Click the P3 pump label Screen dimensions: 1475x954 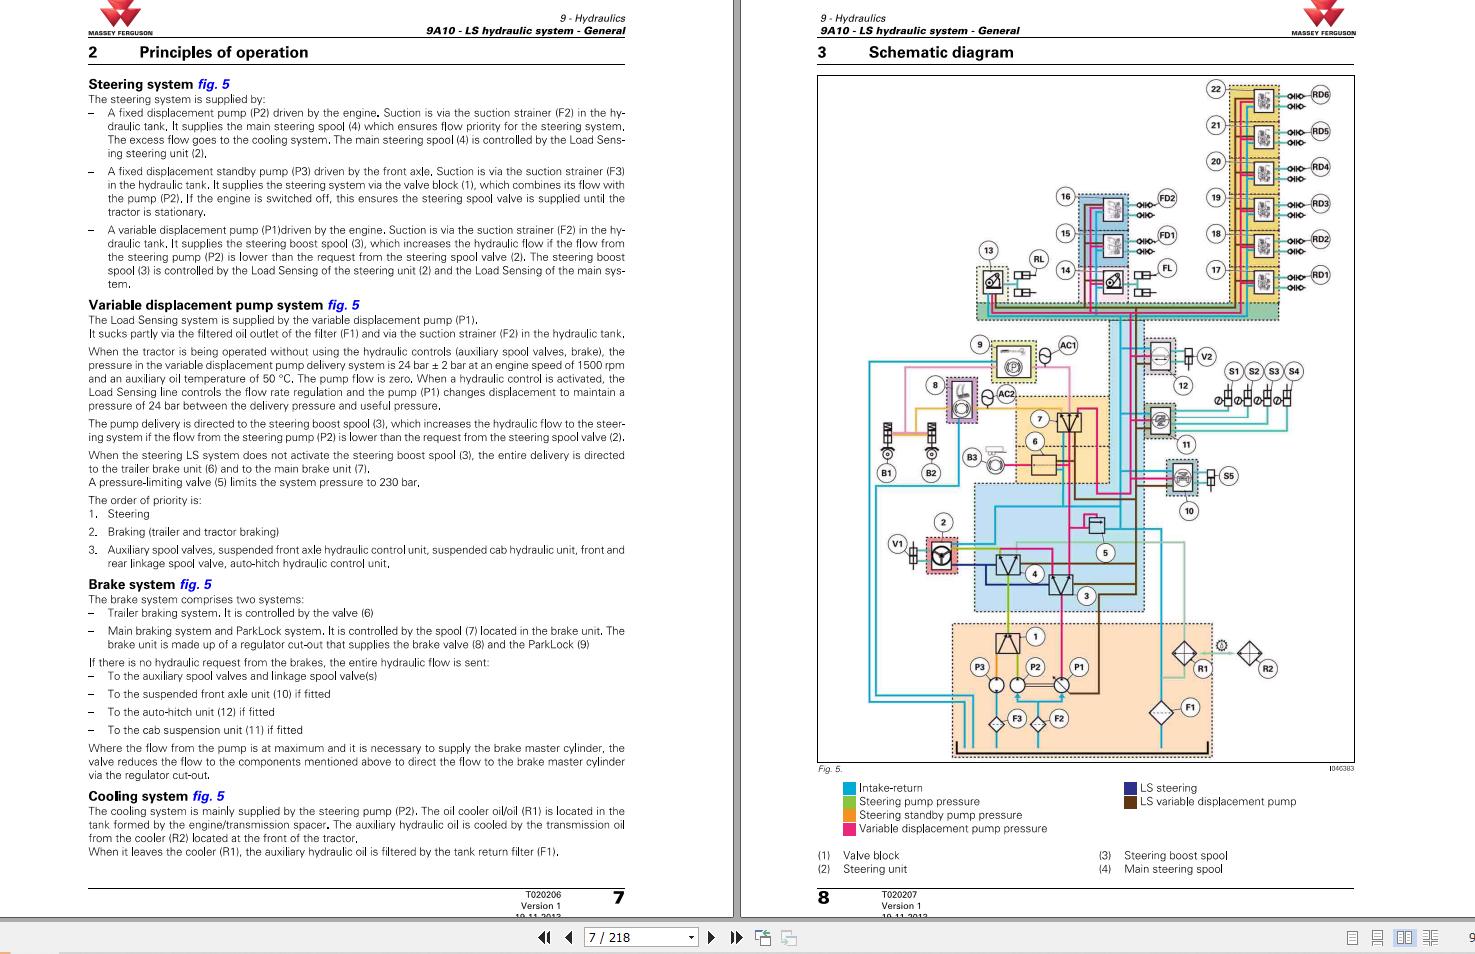pos(980,667)
